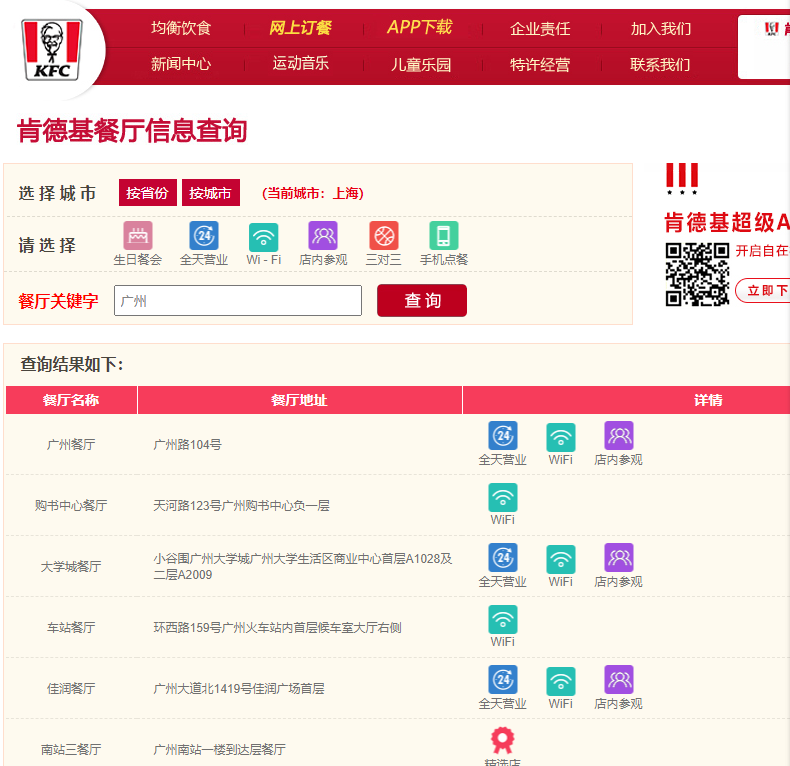The width and height of the screenshot is (790, 766).
Task: Click restaurant name 广州餐厅
Action: 71,444
